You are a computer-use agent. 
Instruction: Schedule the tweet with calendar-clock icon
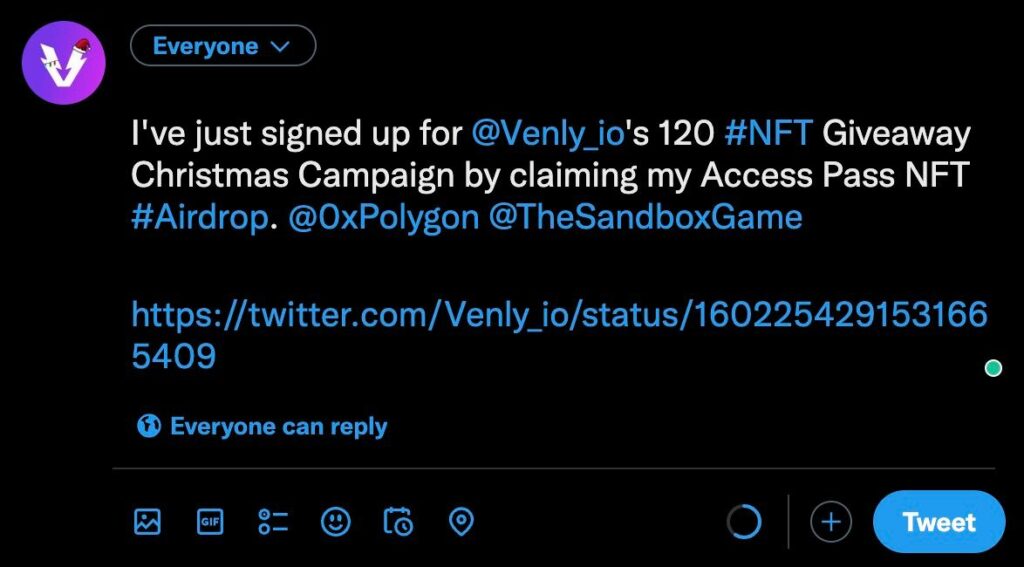398,522
